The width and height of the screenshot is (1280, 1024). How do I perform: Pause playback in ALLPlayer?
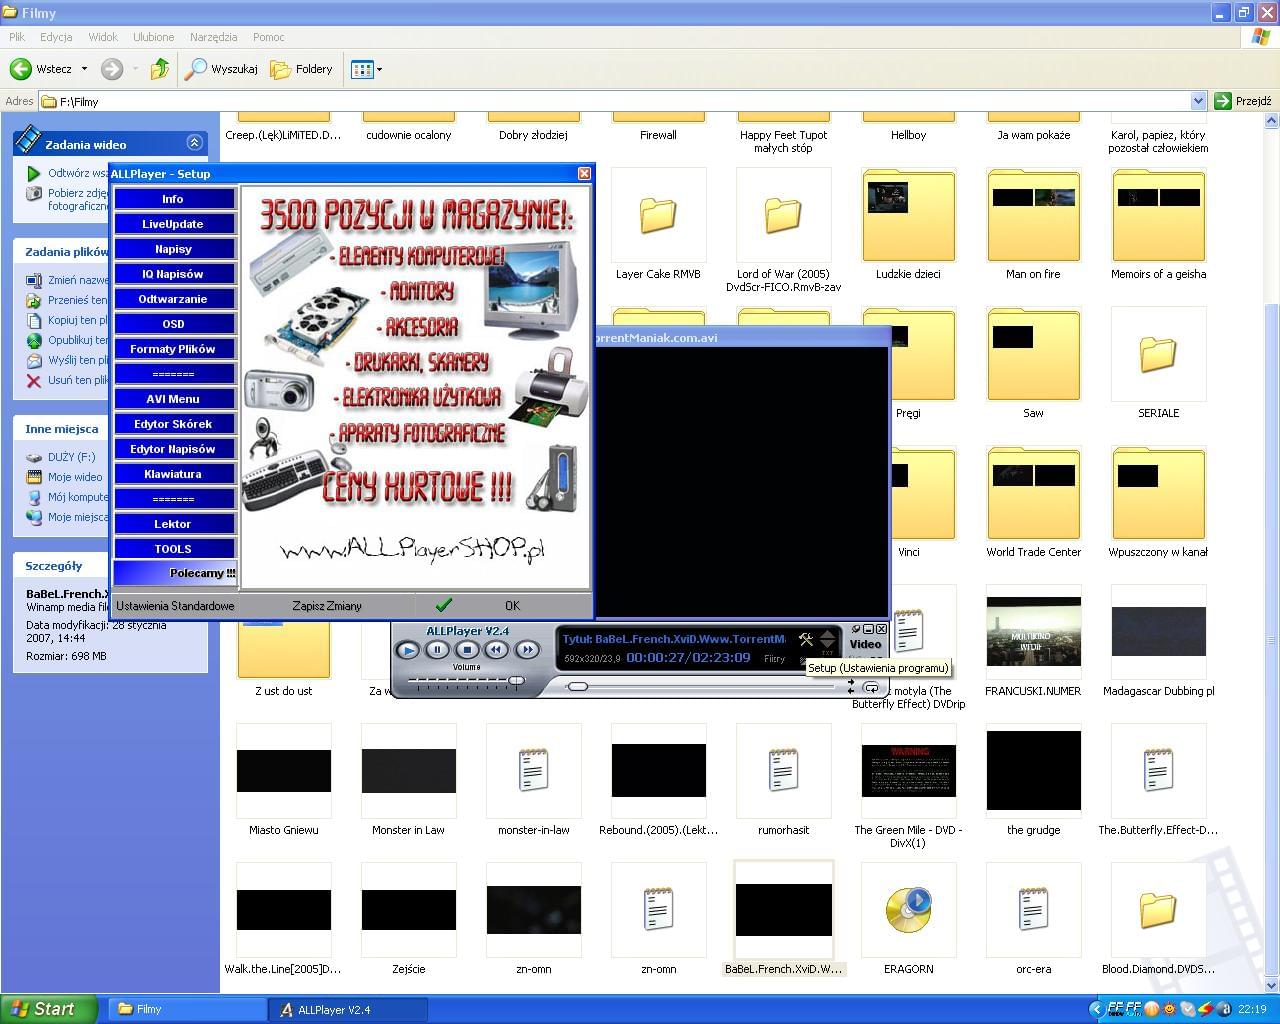[x=437, y=650]
